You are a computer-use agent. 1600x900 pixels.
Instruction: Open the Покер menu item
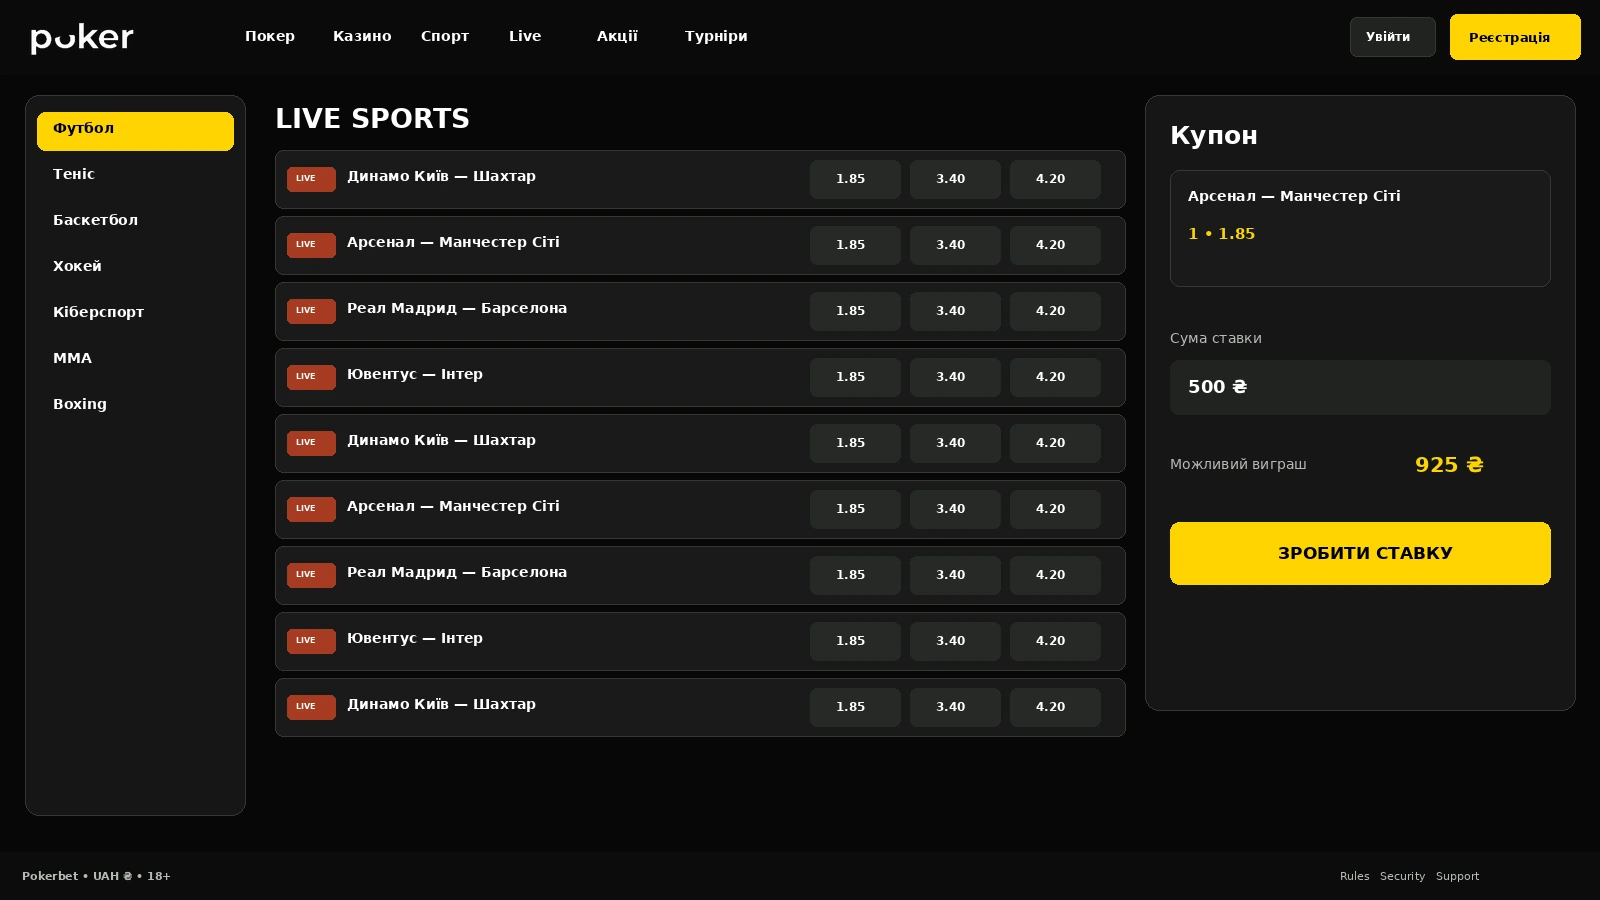tap(270, 36)
